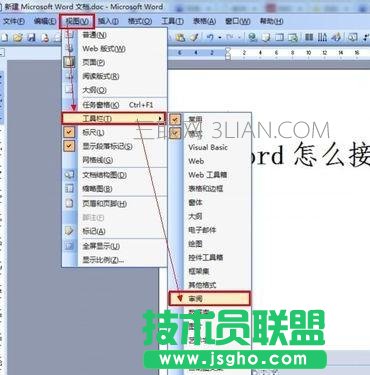The height and width of the screenshot is (375, 370).
Task: Click the Insert Excel Worksheet toolbar icon
Action: click(x=293, y=37)
